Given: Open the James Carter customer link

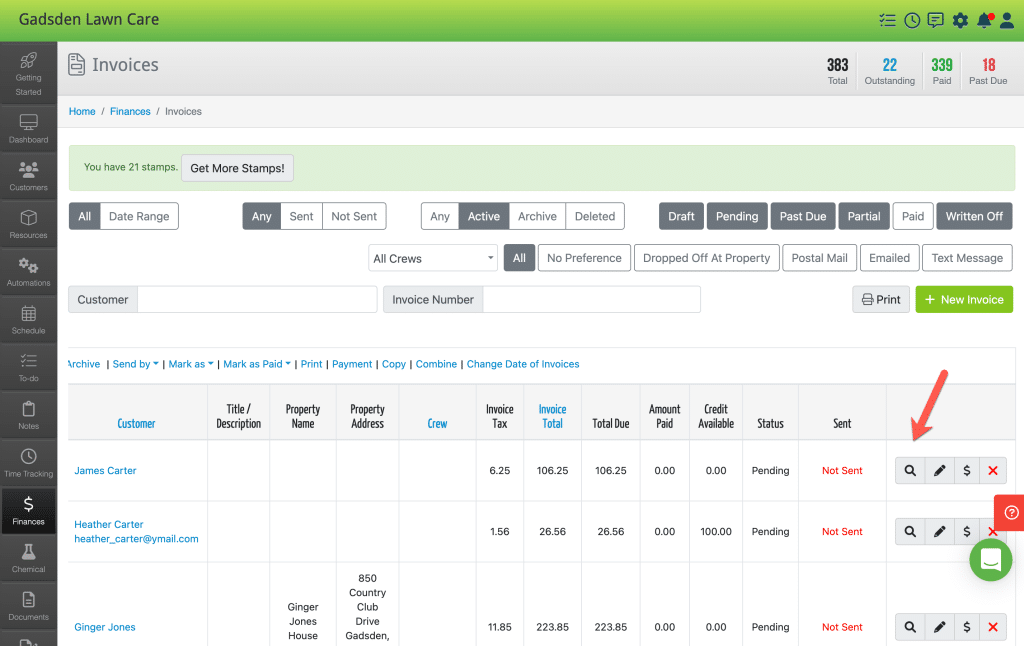Looking at the screenshot, I should coord(105,470).
